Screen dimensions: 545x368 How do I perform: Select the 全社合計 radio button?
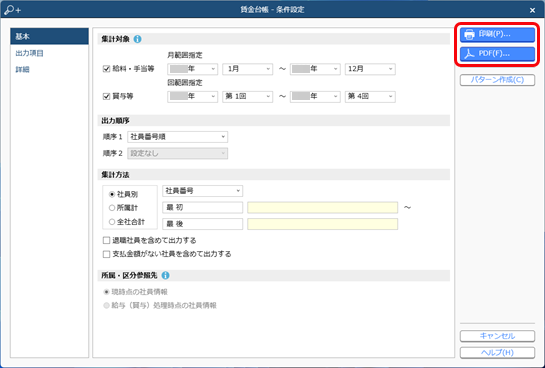[x=112, y=222]
